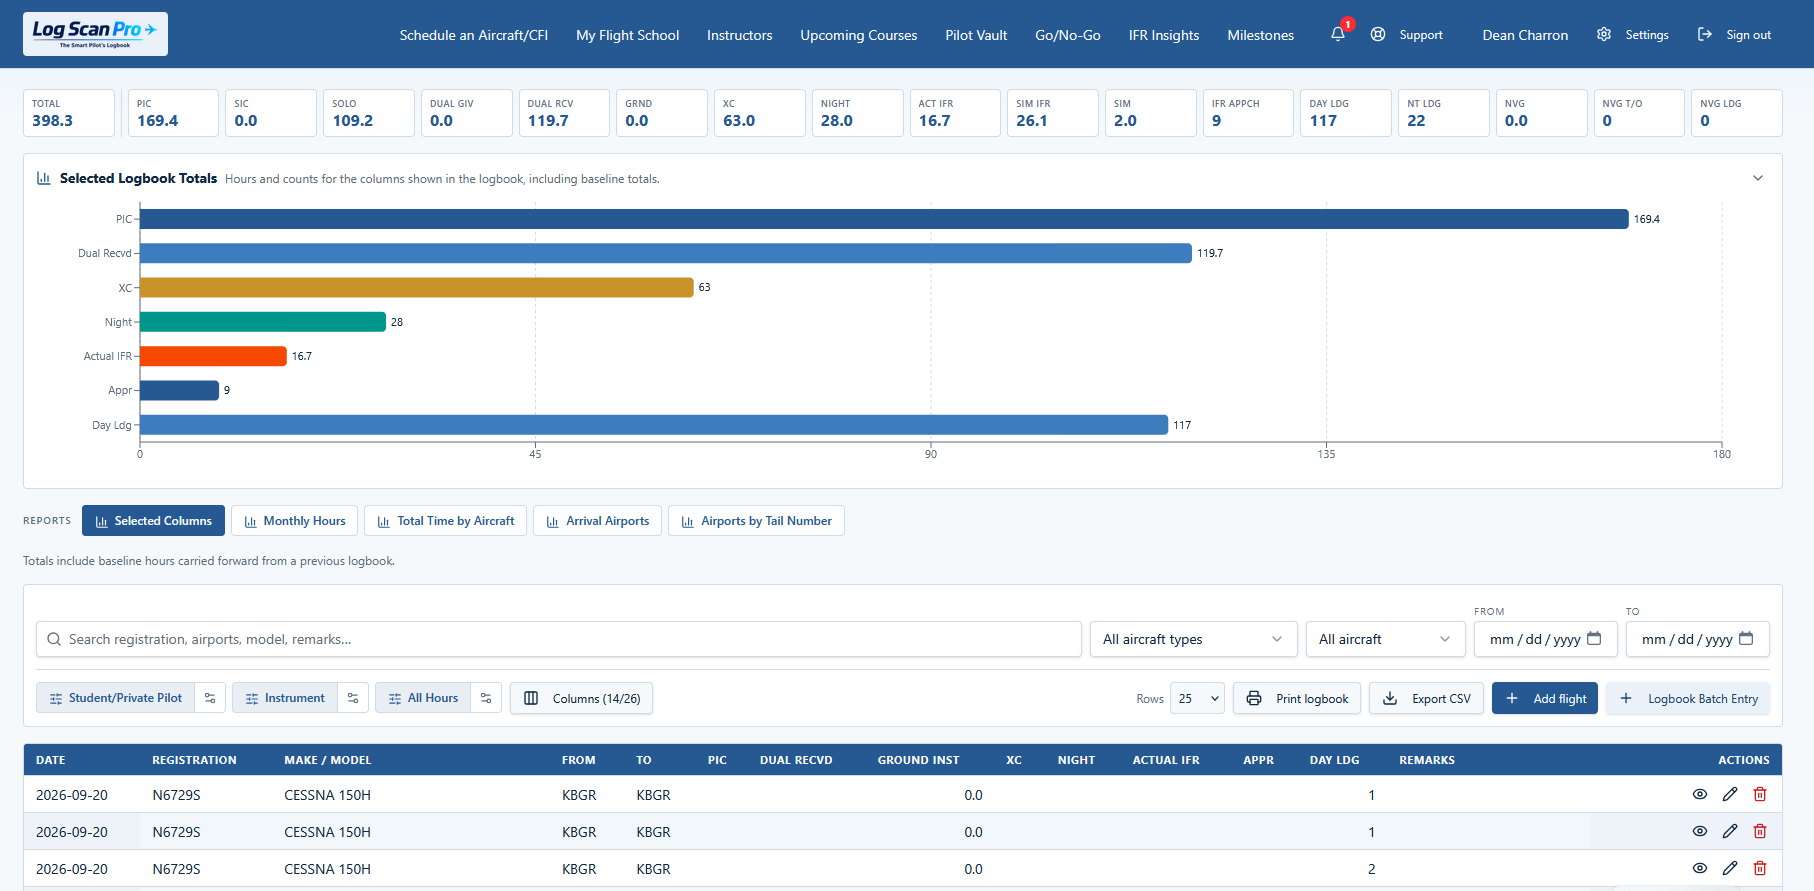Open the Rows per page dropdown
The width and height of the screenshot is (1814, 891).
pyautogui.click(x=1198, y=698)
